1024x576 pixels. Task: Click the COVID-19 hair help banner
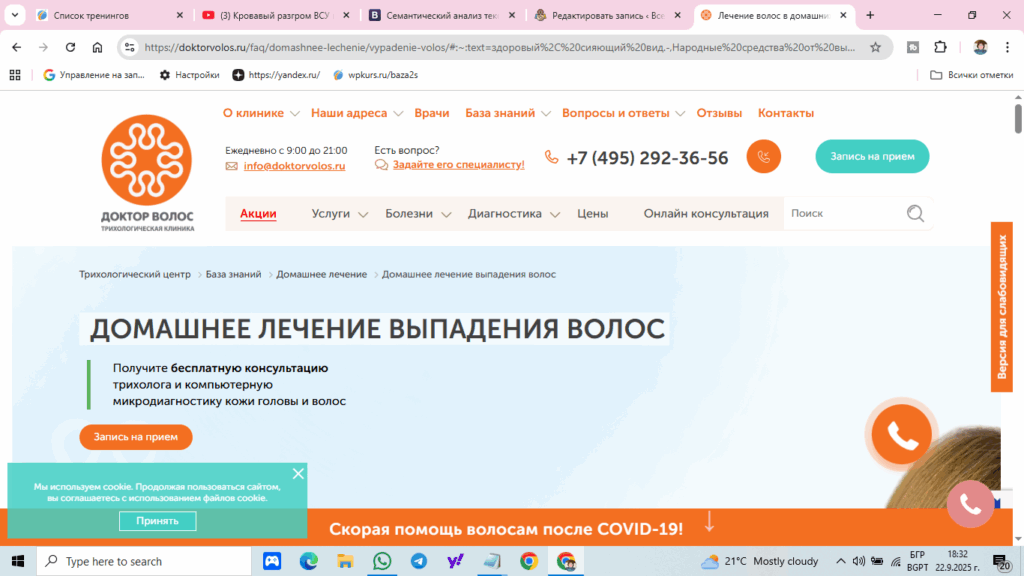point(506,528)
